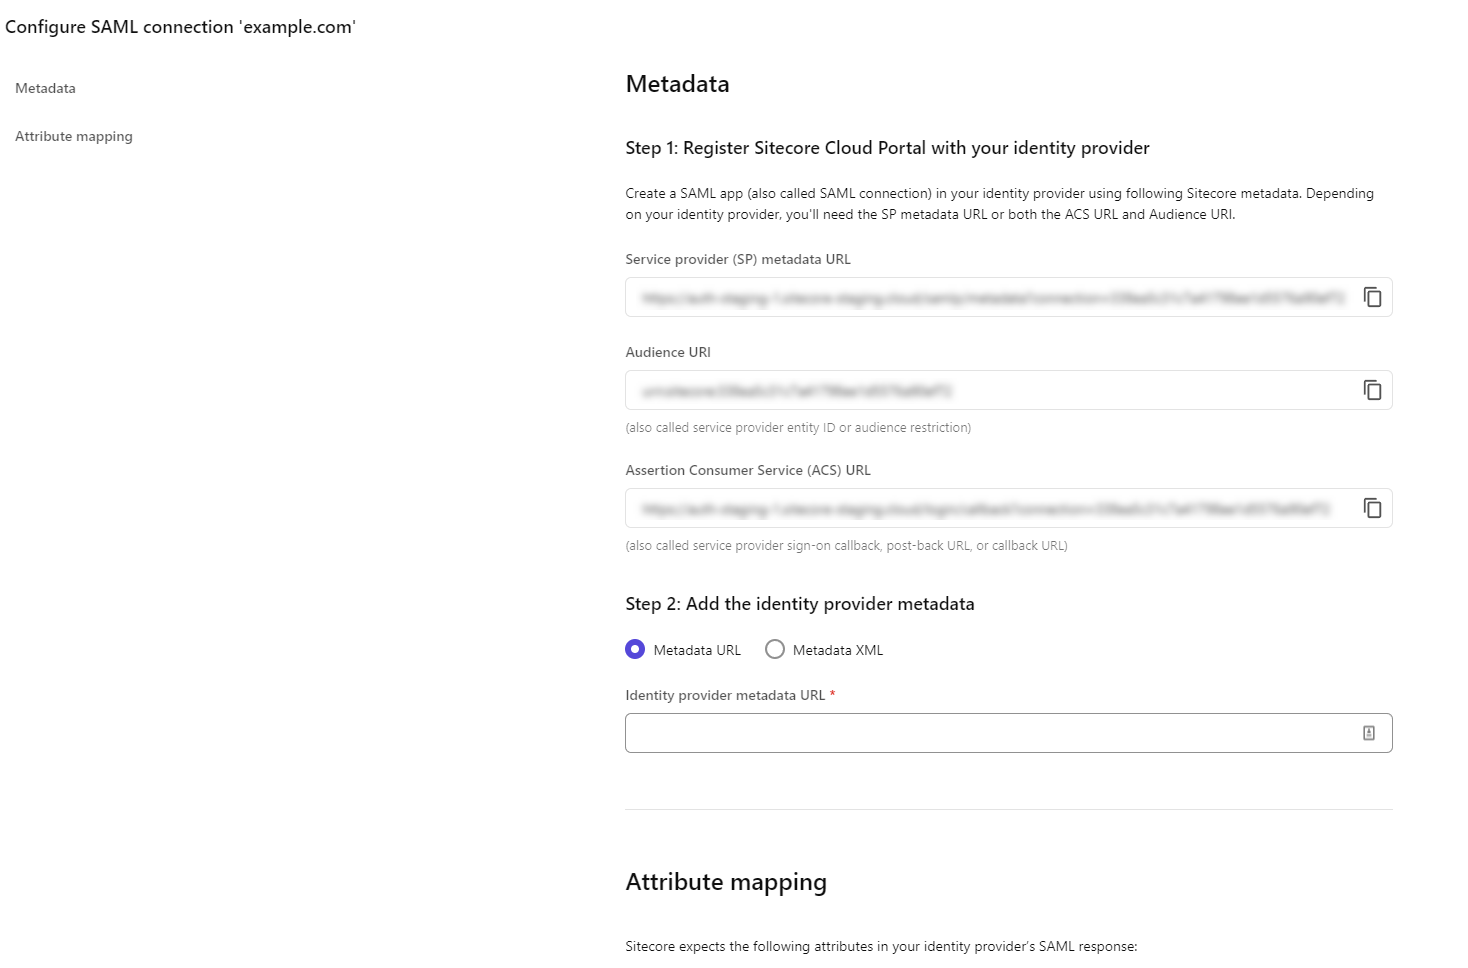Click the Identity provider metadata URL label
The height and width of the screenshot is (968, 1468).
coord(726,695)
